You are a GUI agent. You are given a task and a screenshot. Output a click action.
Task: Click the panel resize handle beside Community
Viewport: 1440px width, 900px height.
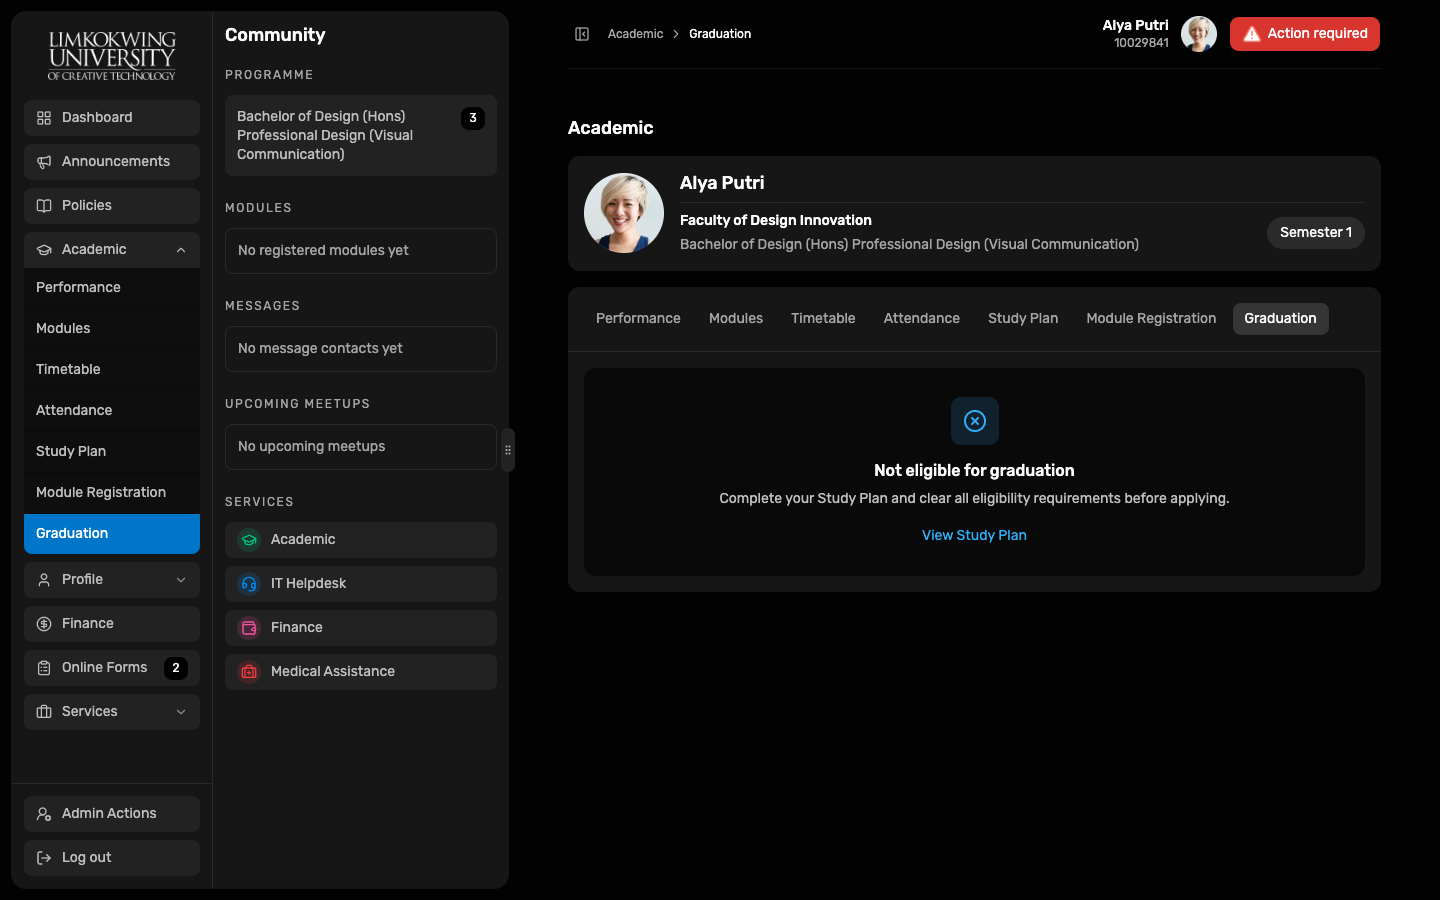(508, 450)
